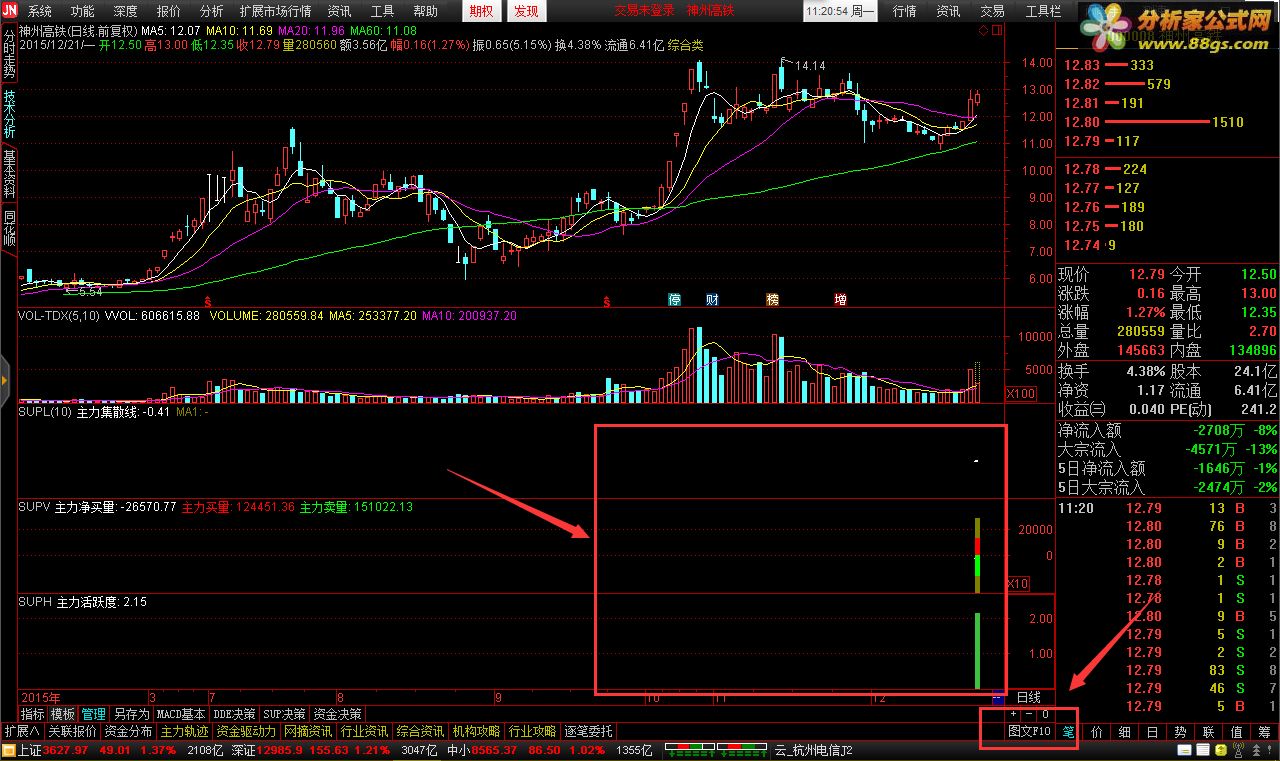Apply the 资金决策 template

(x=337, y=714)
